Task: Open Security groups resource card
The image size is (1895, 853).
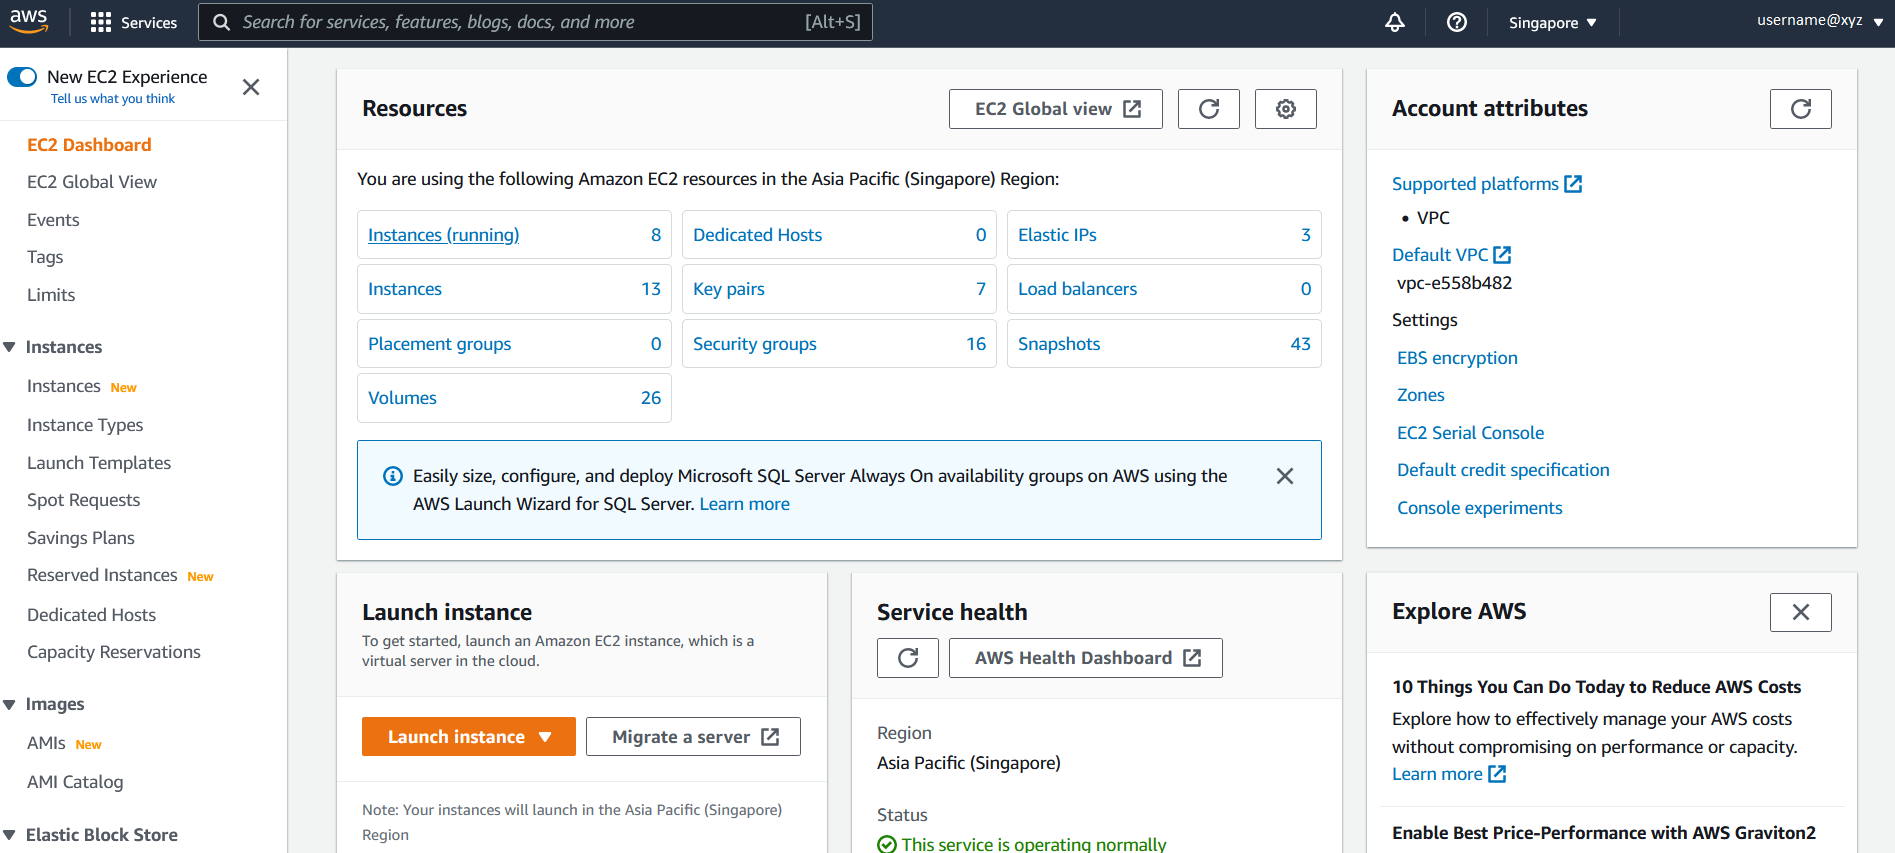Action: 839,344
